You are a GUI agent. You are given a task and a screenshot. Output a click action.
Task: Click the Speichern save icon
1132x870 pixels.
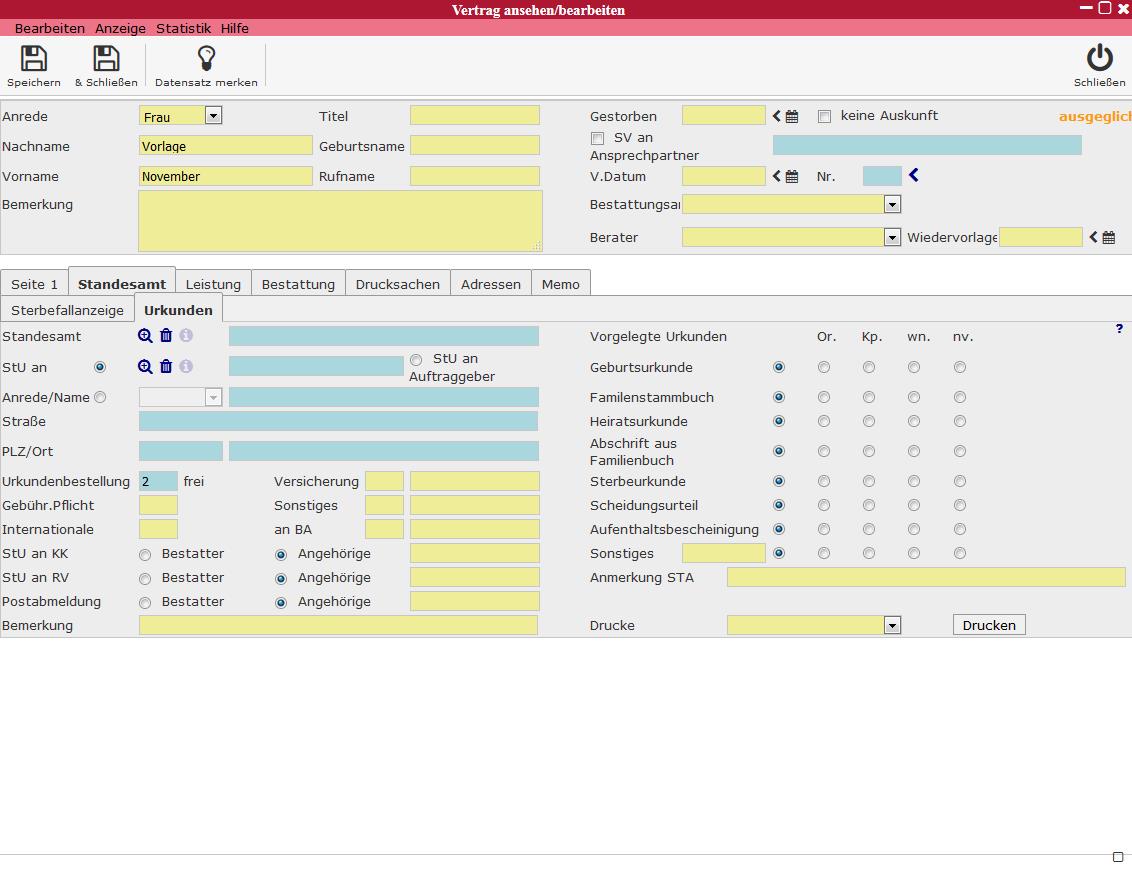(33, 59)
